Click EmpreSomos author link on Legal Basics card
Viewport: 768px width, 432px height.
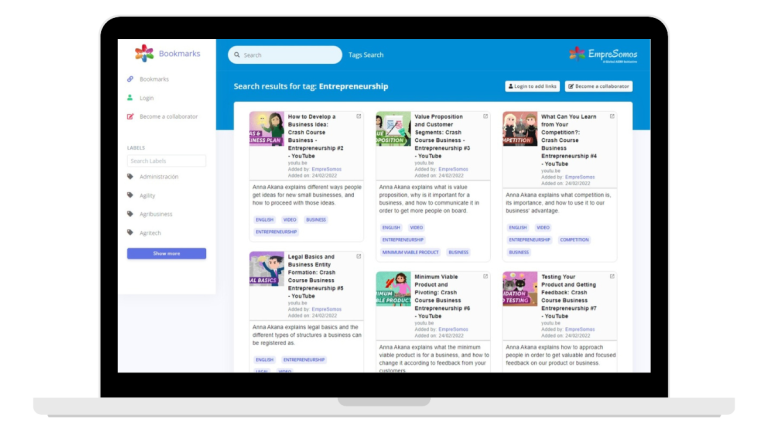click(326, 309)
